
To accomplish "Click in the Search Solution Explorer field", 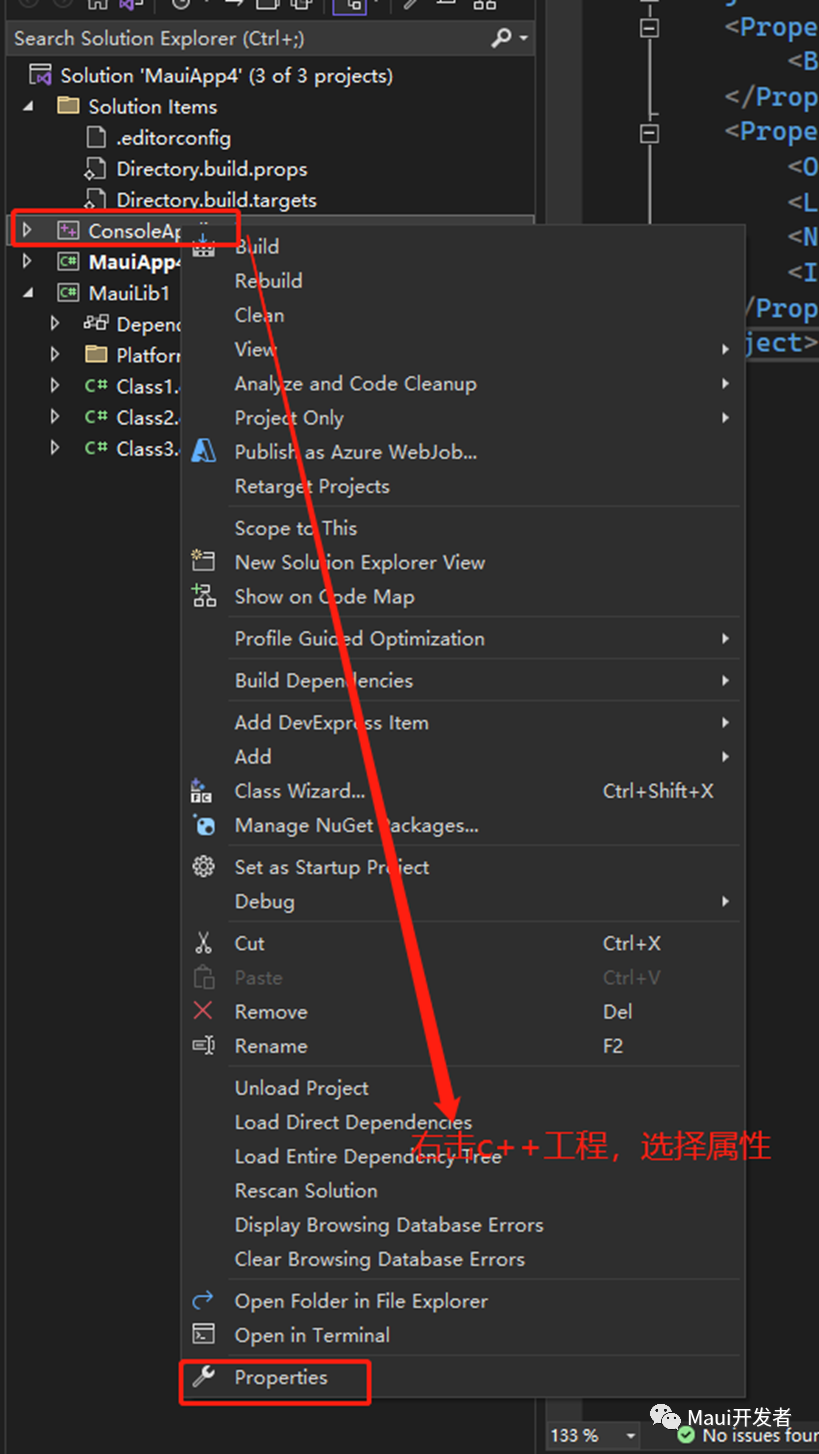I will click(x=250, y=39).
